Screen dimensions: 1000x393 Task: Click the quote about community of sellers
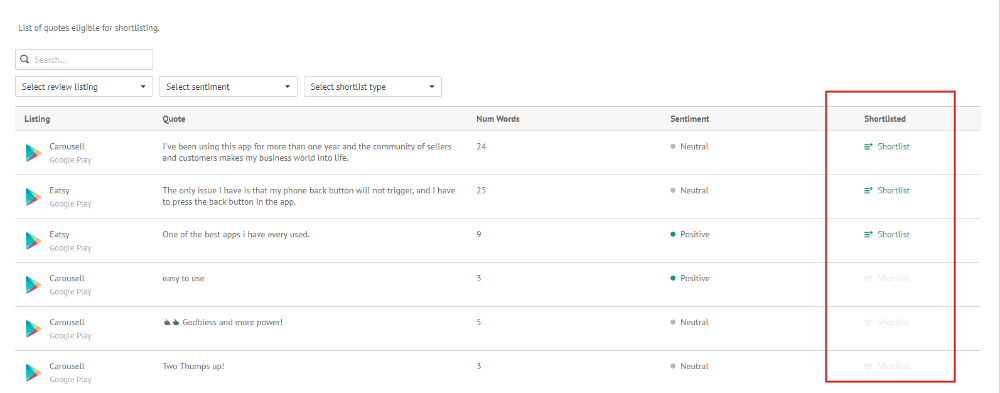(x=307, y=152)
